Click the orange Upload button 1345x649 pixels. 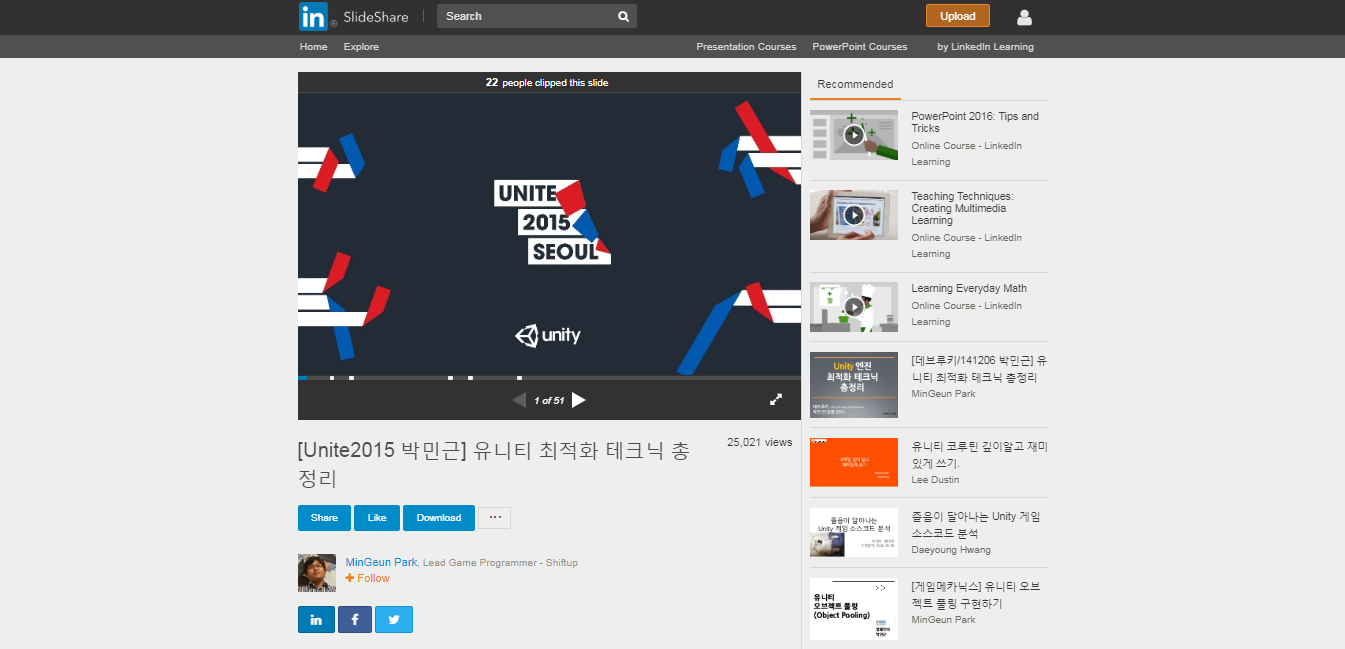coord(958,16)
